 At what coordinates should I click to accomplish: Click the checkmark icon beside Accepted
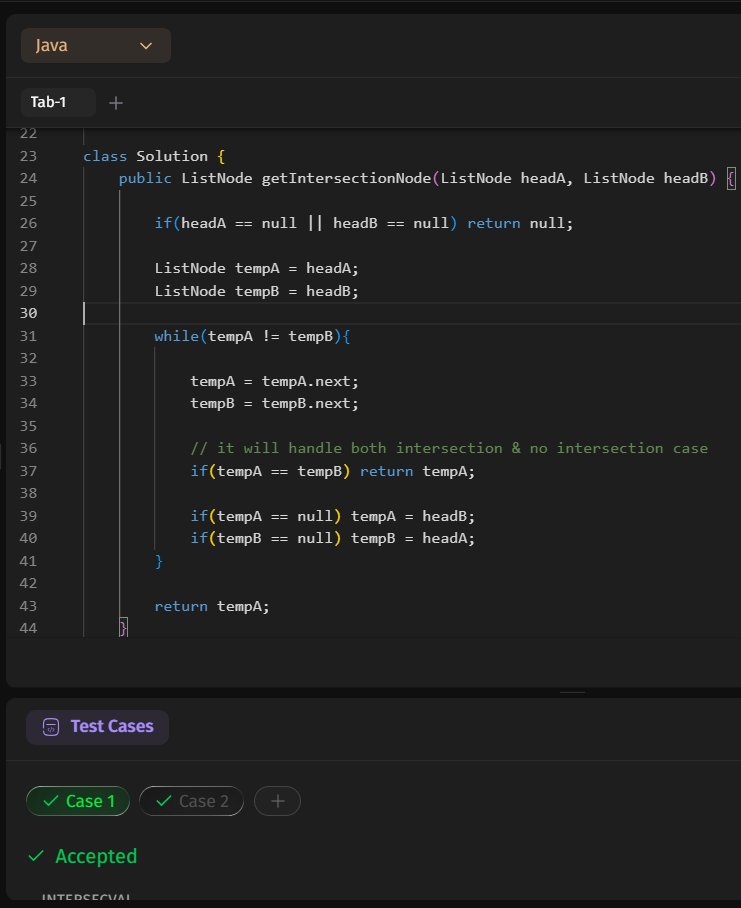tap(36, 856)
